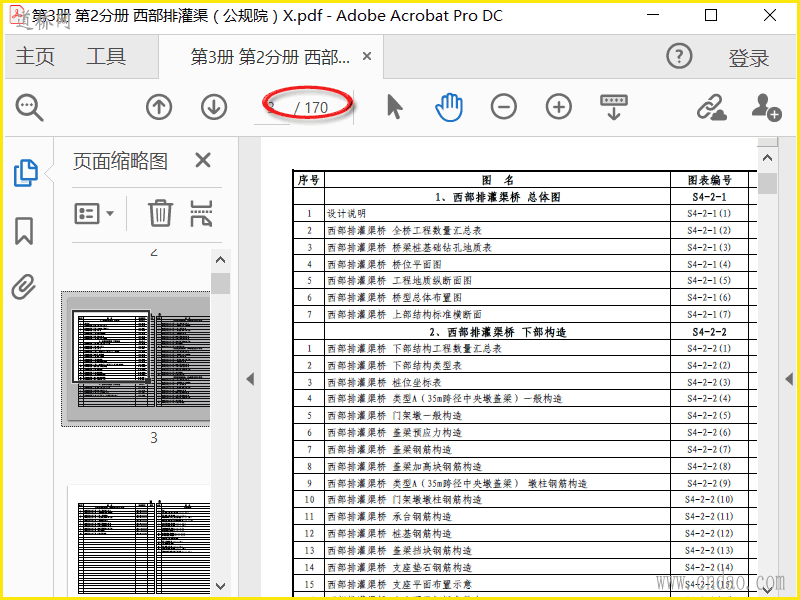This screenshot has width=800, height=600.
Task: Go to next page with down arrow
Action: point(214,107)
